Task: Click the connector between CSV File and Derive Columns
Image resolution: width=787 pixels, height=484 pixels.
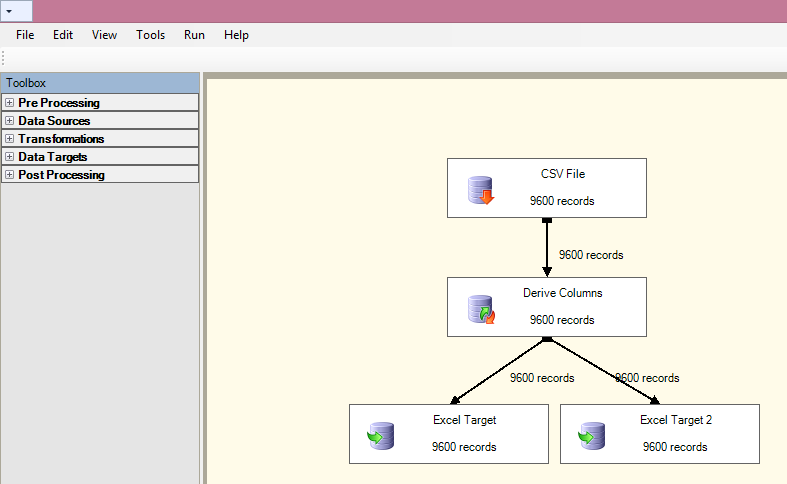Action: pyautogui.click(x=547, y=248)
